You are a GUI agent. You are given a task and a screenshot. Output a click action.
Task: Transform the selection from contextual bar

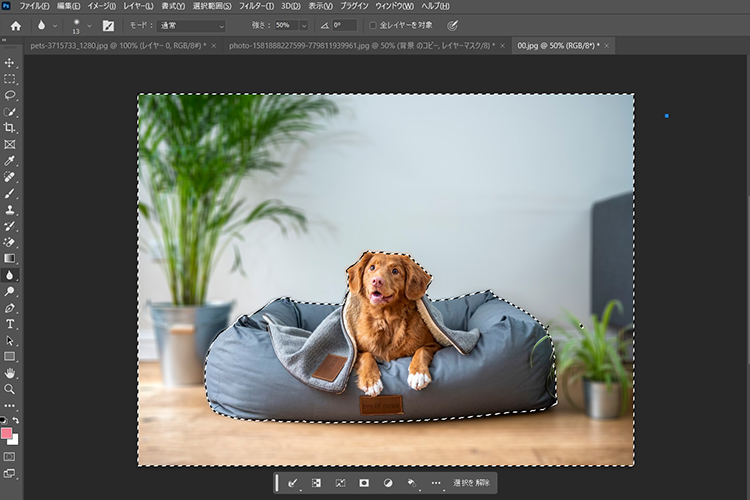(x=340, y=483)
